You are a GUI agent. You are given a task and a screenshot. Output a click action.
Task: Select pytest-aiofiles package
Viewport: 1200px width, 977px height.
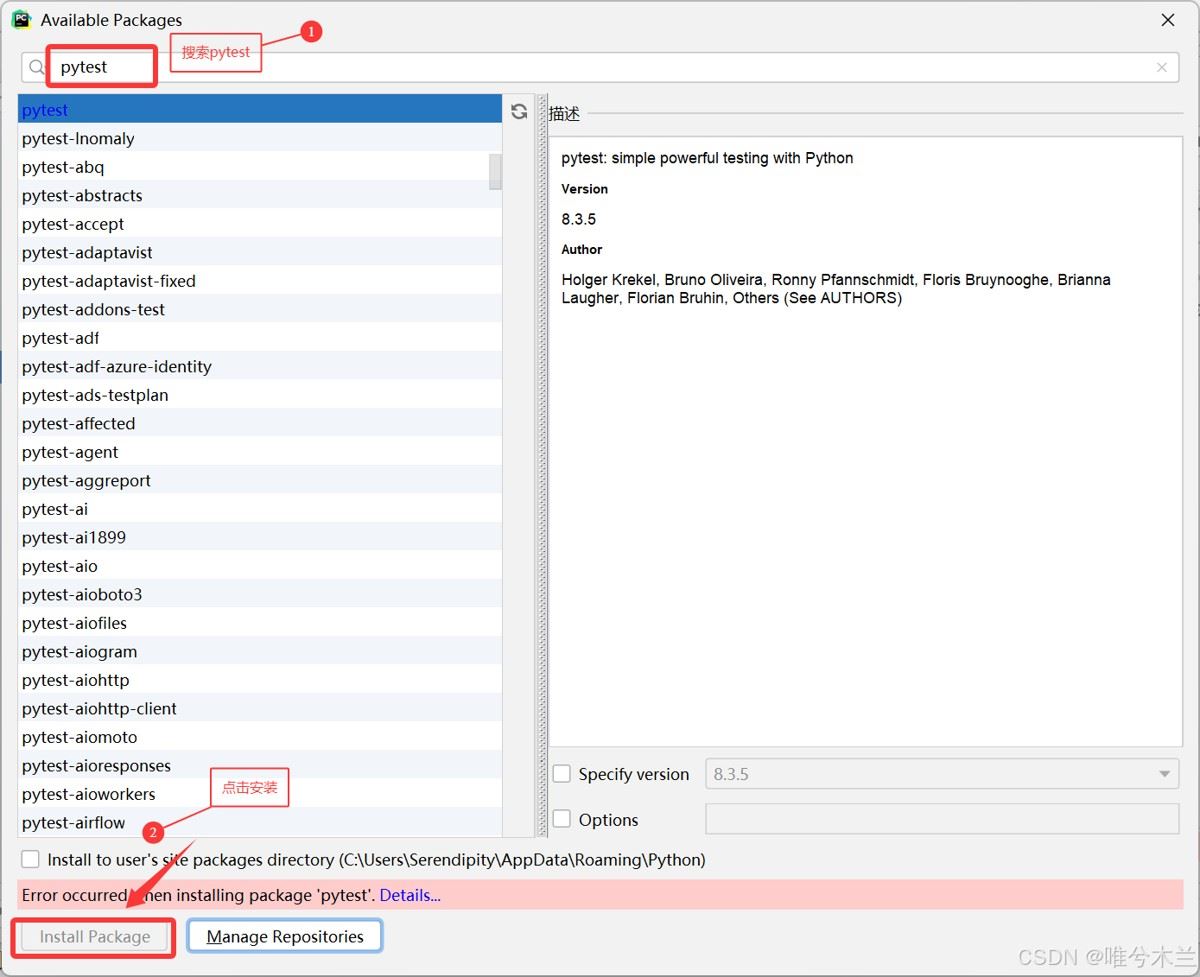point(260,623)
